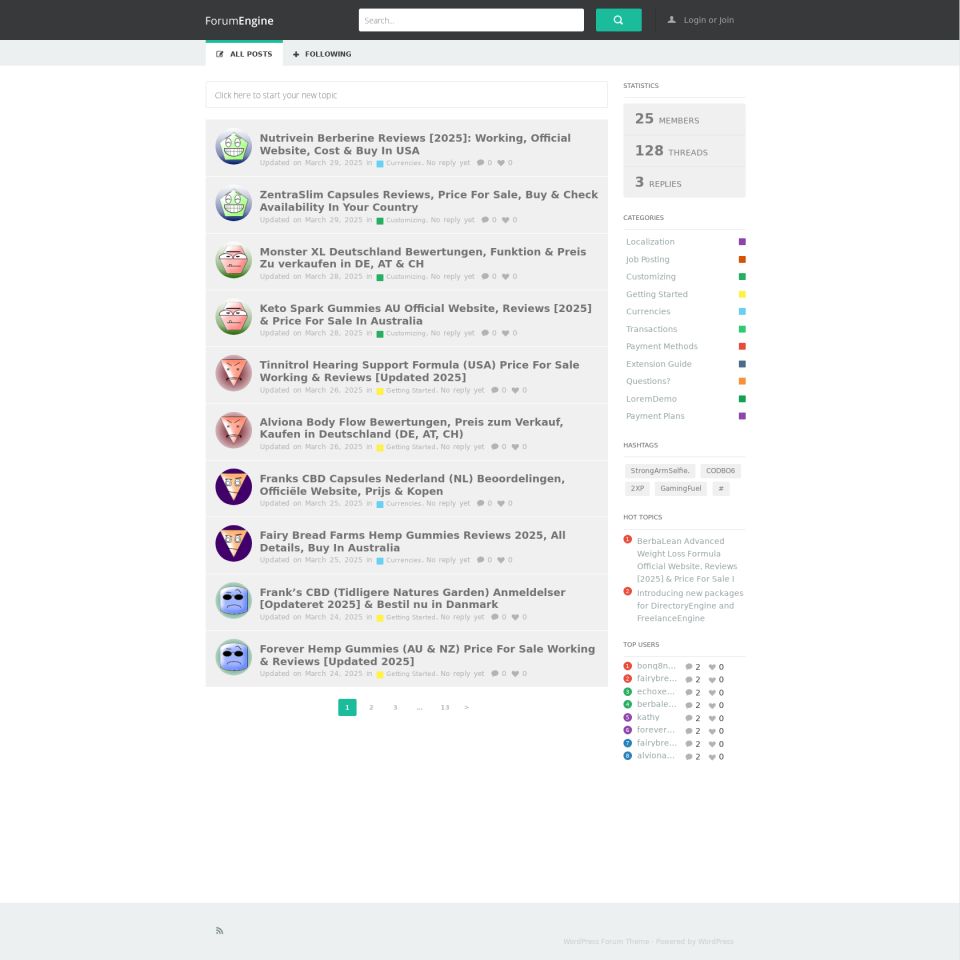Click the yellow swatch beside Getting Started

point(742,294)
